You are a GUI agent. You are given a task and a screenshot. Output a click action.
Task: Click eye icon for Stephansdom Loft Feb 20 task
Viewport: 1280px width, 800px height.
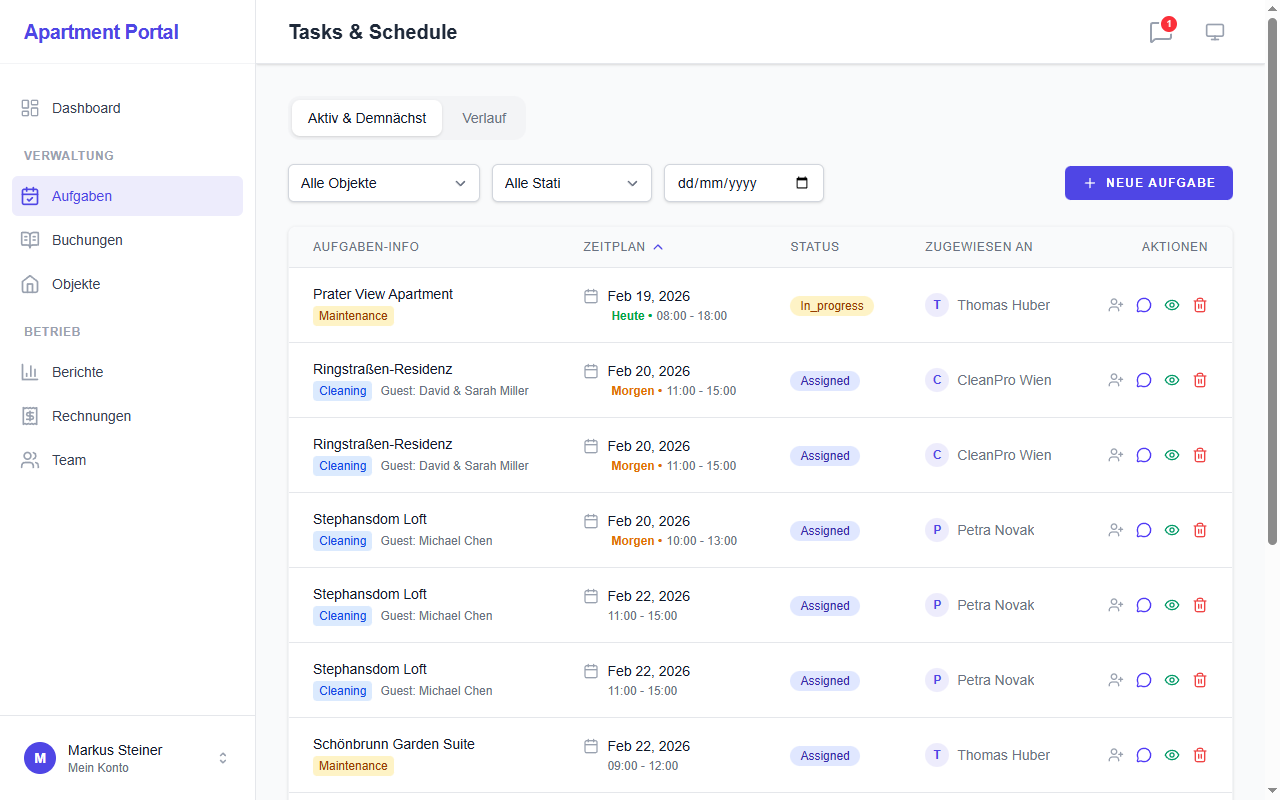[1172, 530]
